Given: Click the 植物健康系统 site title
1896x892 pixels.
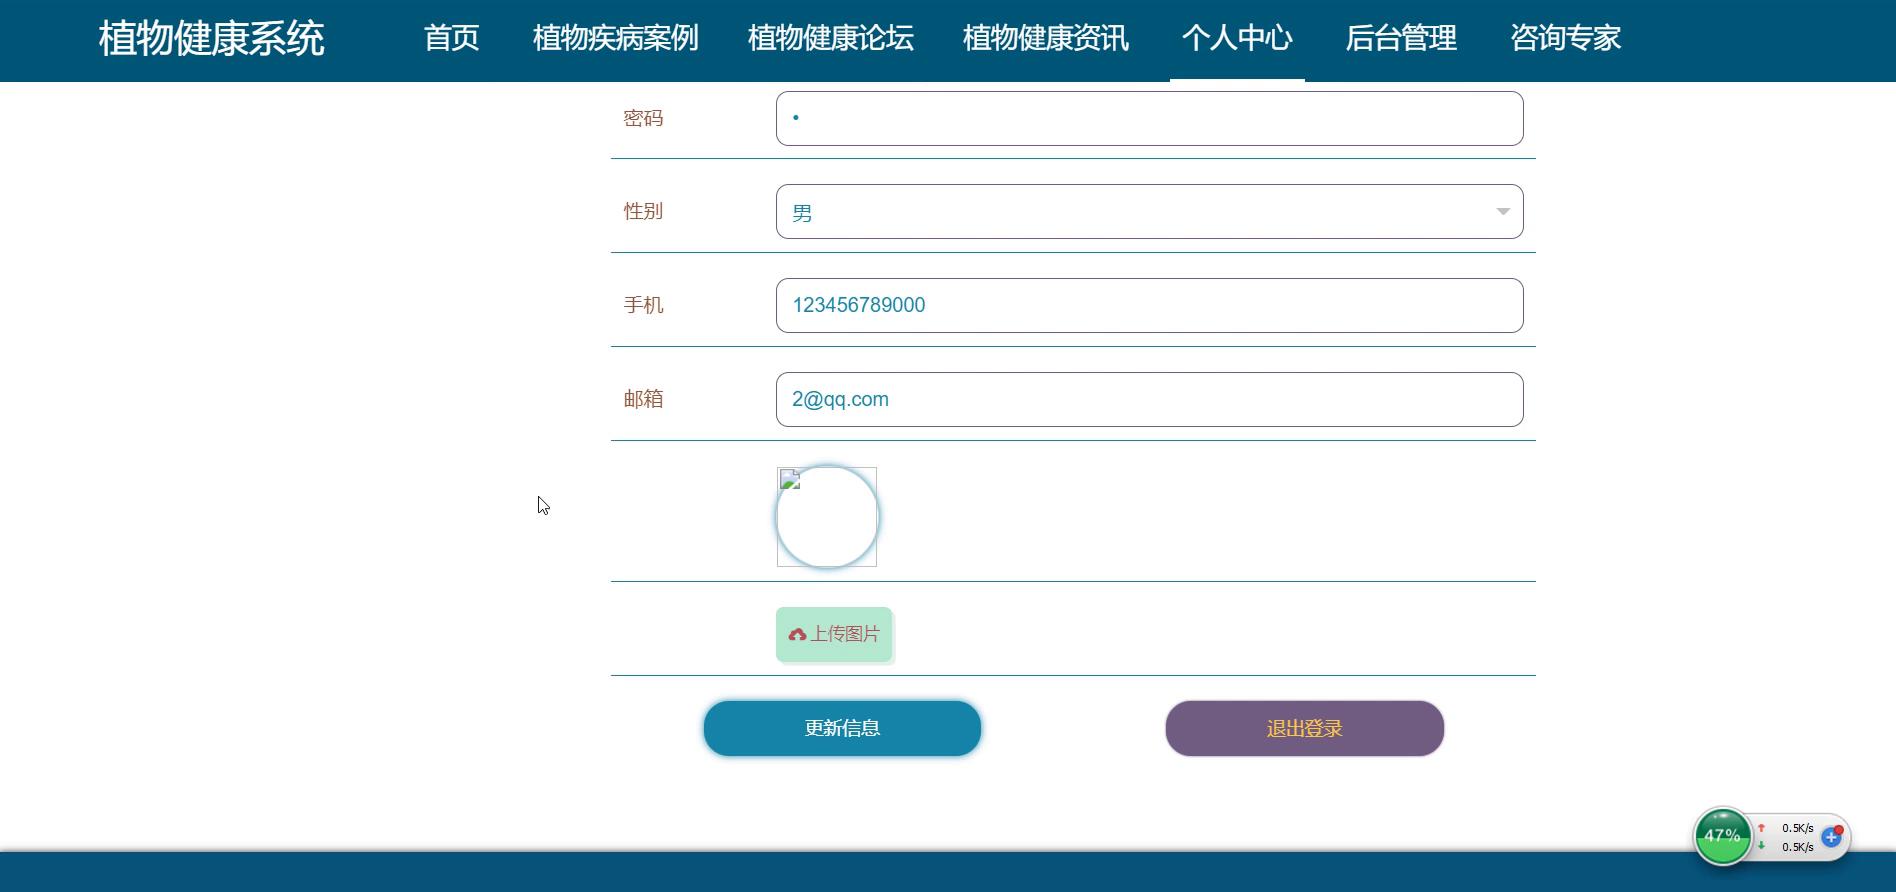Looking at the screenshot, I should click(x=211, y=39).
